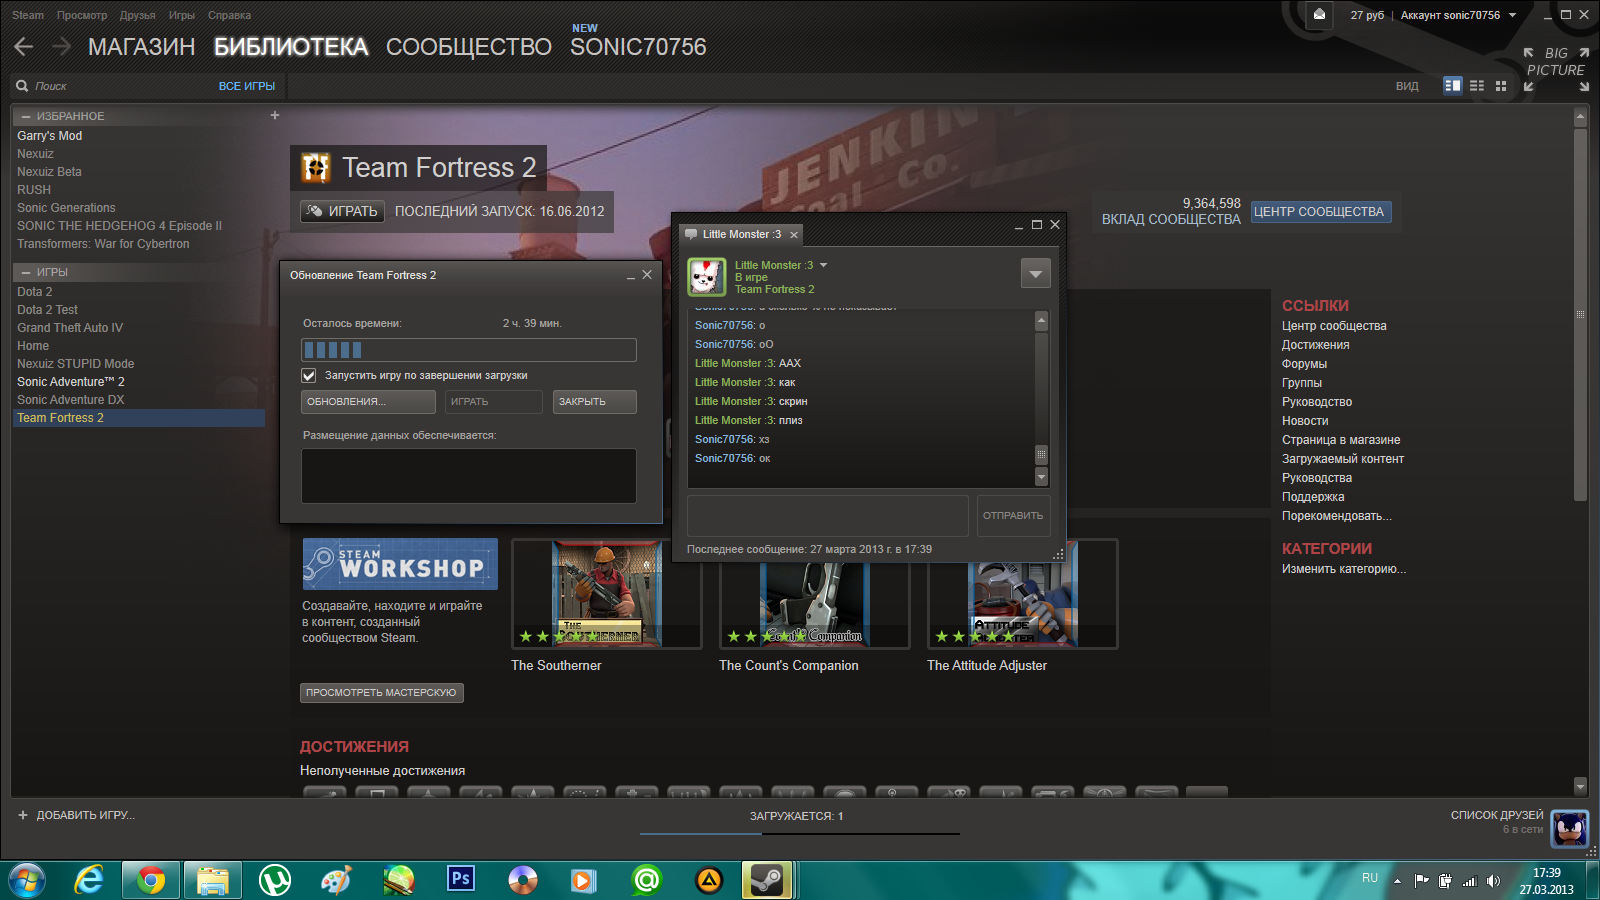Select the list view mode icon
Screen dimensions: 1600x900
pos(1477,86)
